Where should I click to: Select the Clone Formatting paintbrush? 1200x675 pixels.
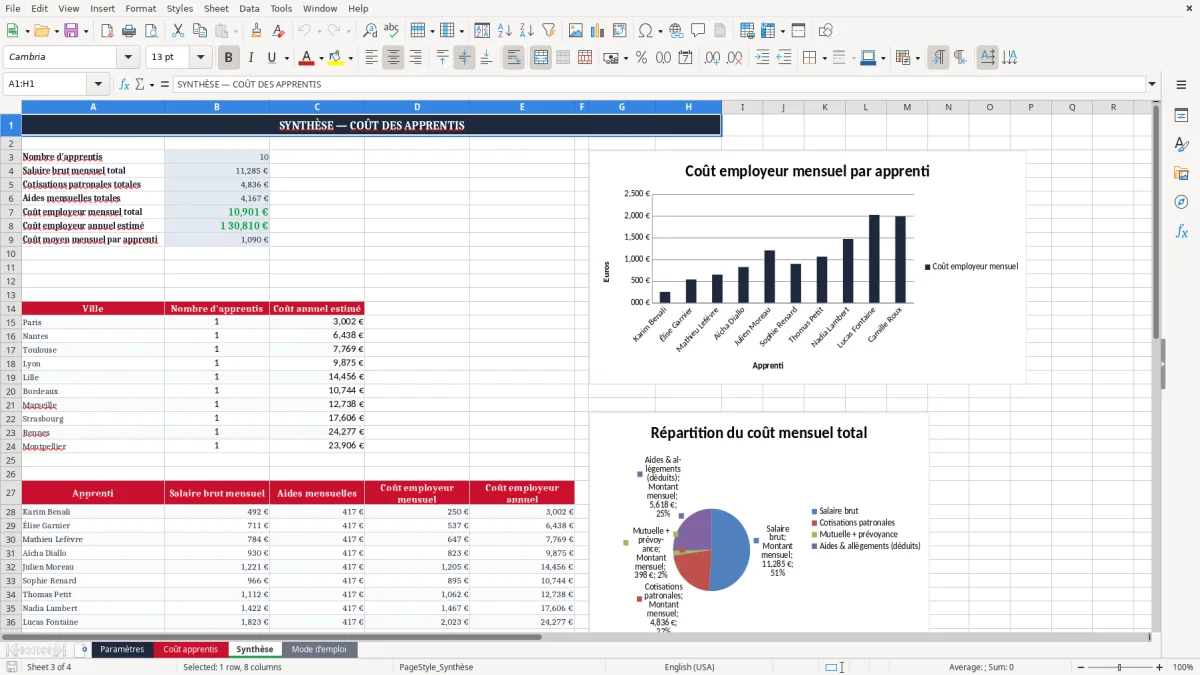pos(256,31)
